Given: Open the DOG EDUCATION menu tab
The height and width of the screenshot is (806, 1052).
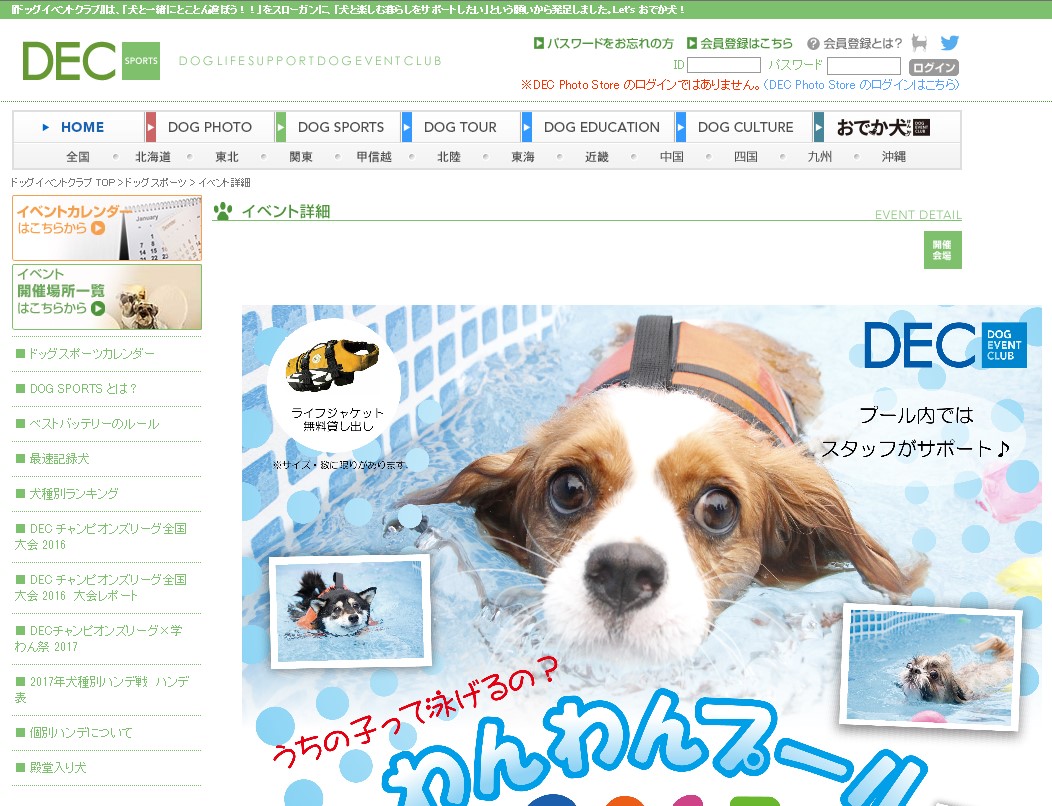Looking at the screenshot, I should pyautogui.click(x=602, y=127).
